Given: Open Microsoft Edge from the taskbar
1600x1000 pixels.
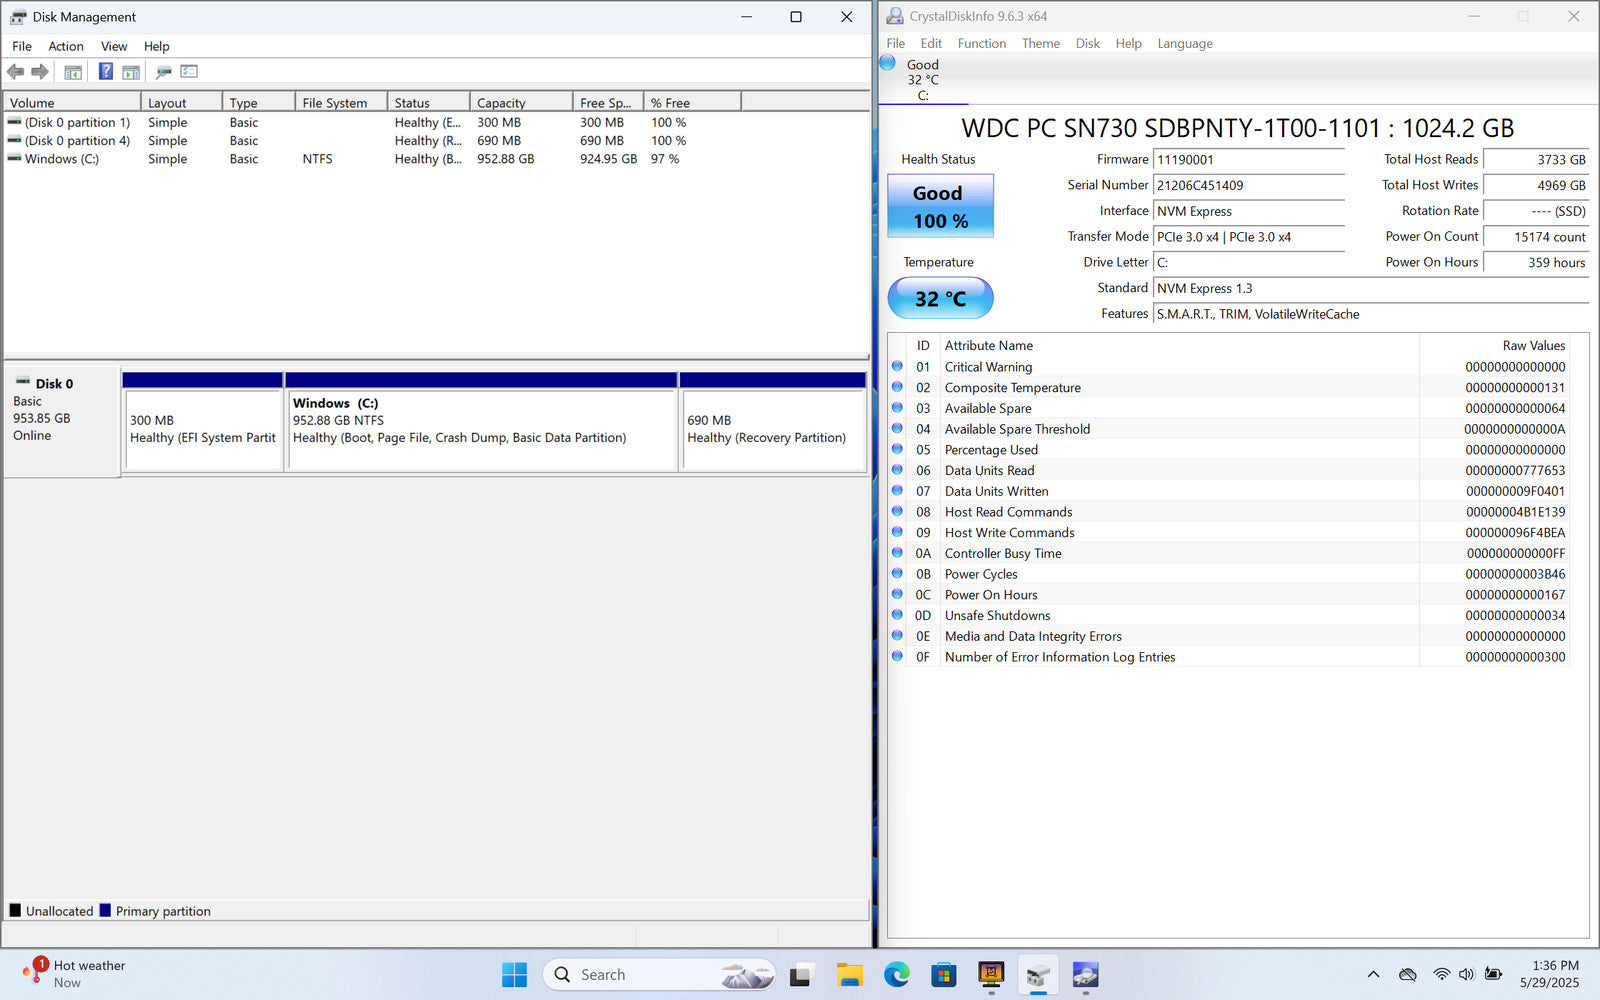Looking at the screenshot, I should pos(896,975).
